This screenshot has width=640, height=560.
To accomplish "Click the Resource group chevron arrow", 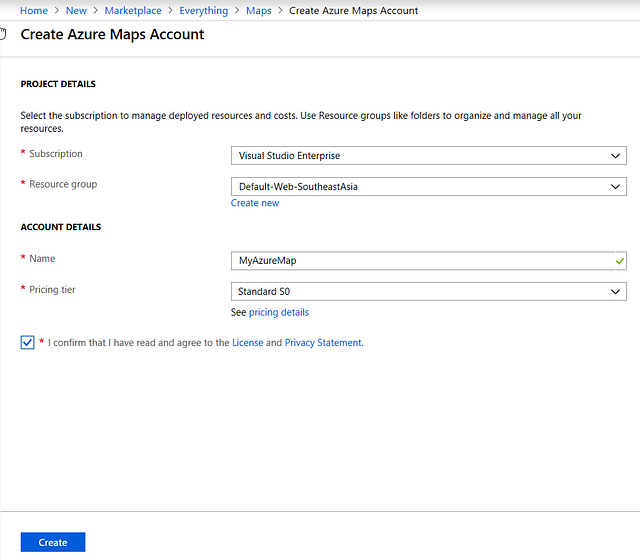I will tap(615, 187).
